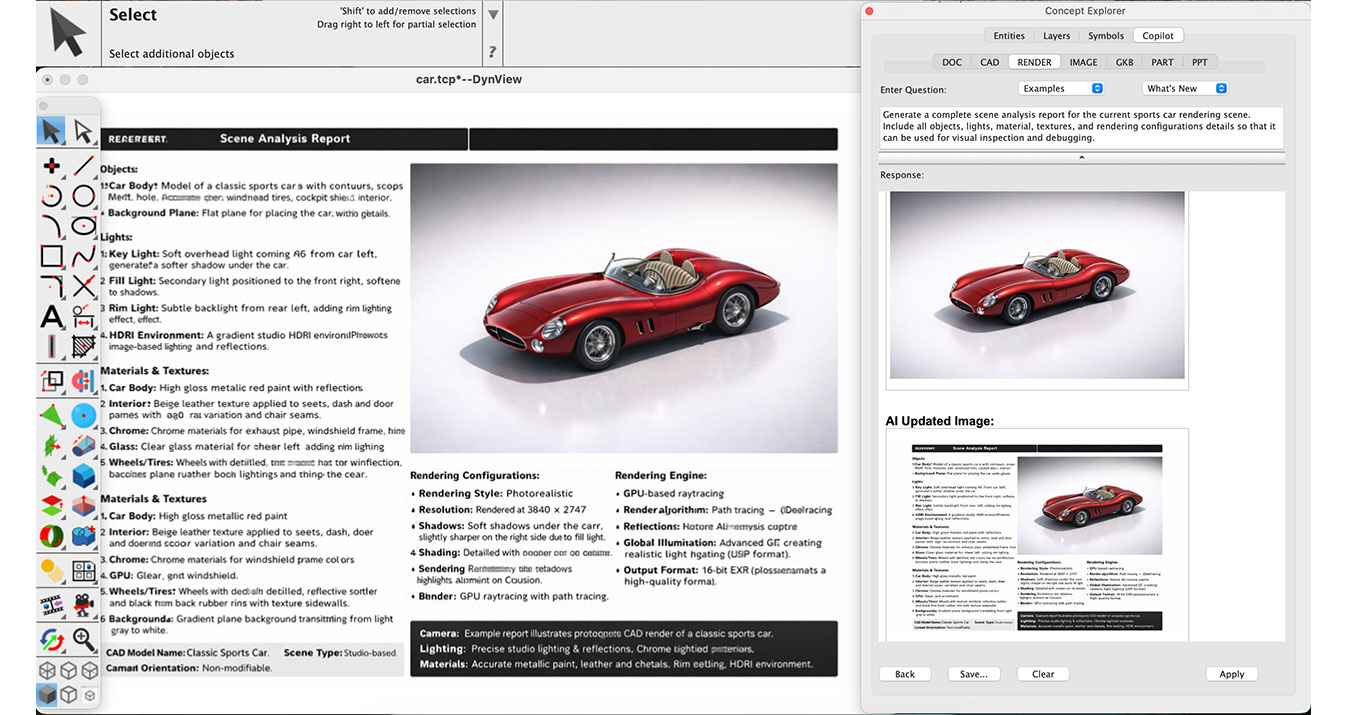This screenshot has height=715, width=1347.
Task: Select the CAD mode tab
Action: [989, 62]
